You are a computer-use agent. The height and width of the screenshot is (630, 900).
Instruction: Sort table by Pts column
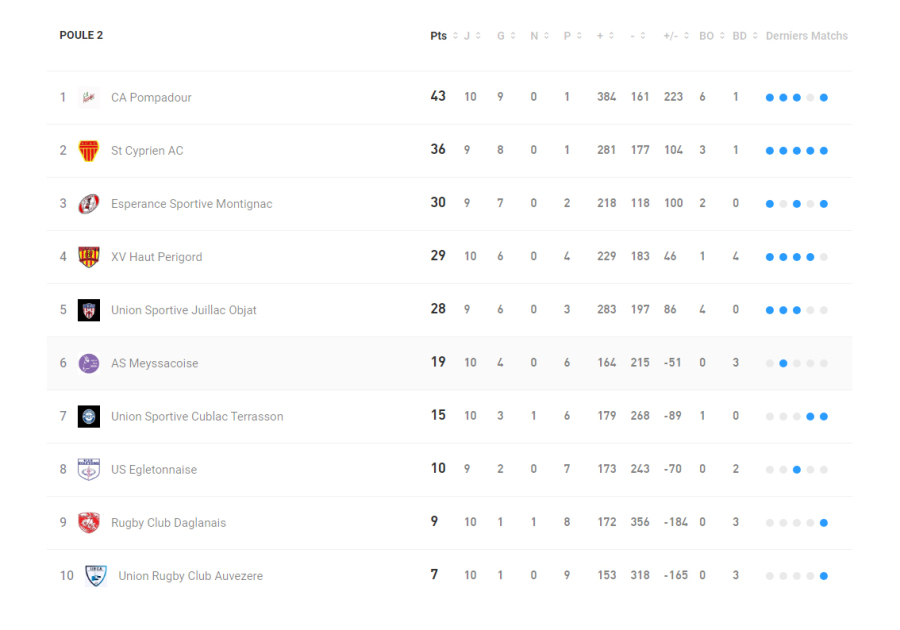pyautogui.click(x=440, y=36)
